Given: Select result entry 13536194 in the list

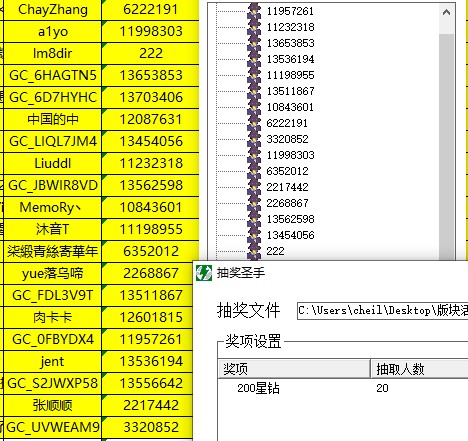Looking at the screenshot, I should tap(290, 59).
